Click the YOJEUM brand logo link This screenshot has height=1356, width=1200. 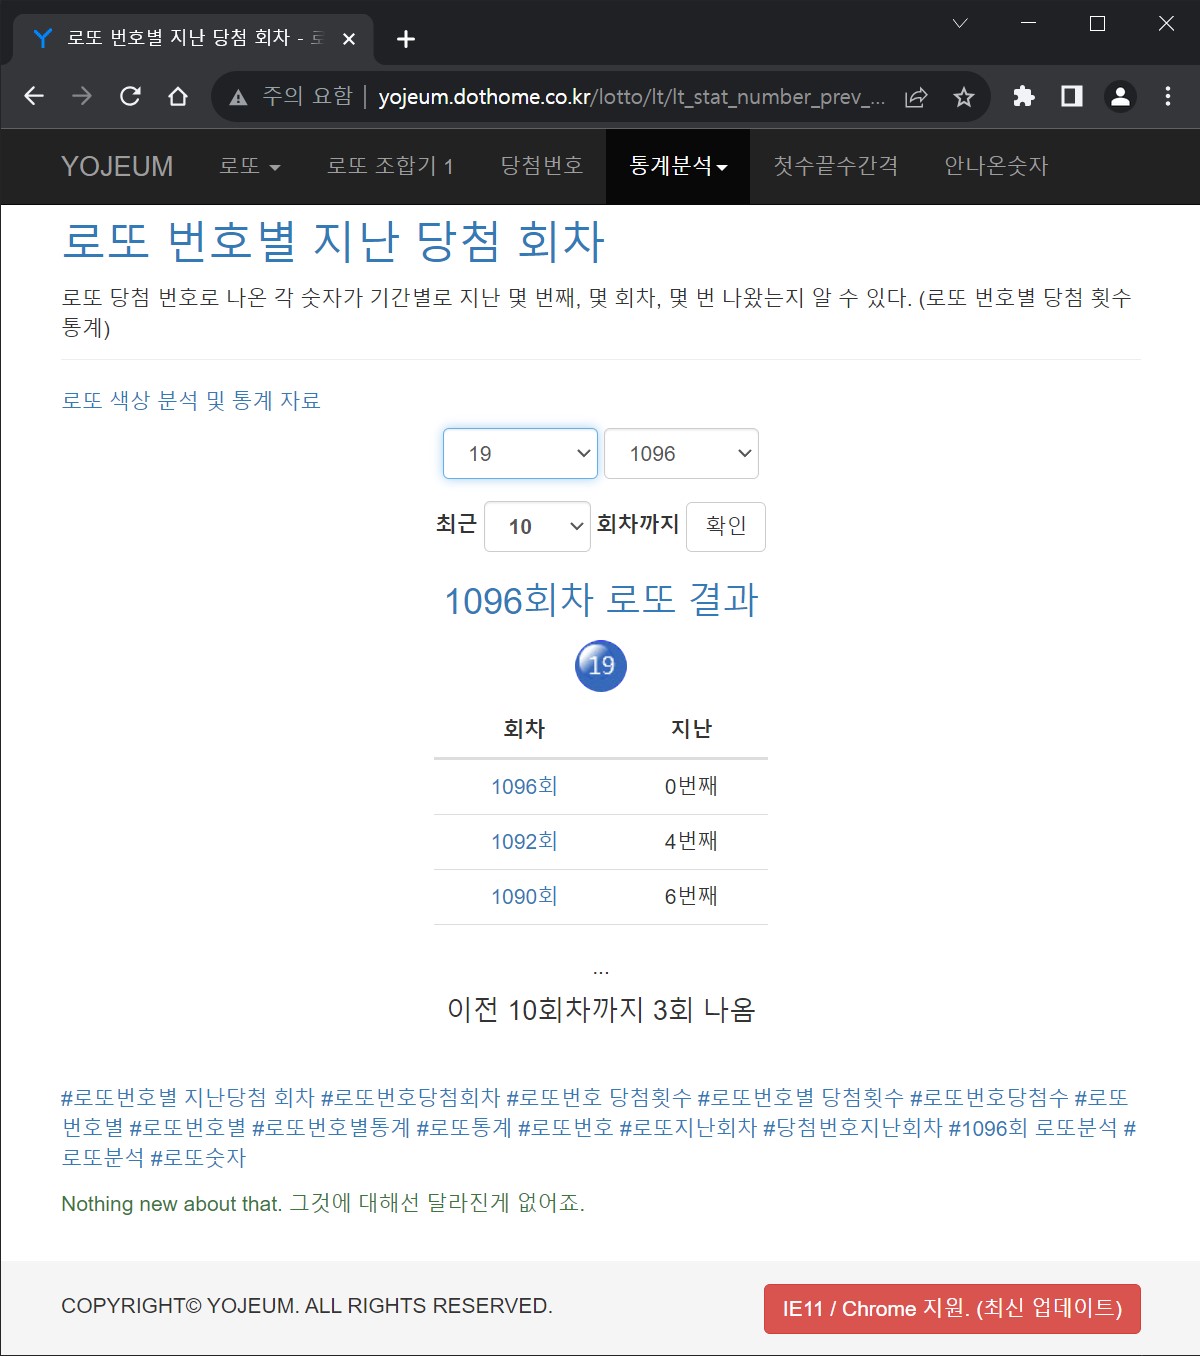click(117, 166)
